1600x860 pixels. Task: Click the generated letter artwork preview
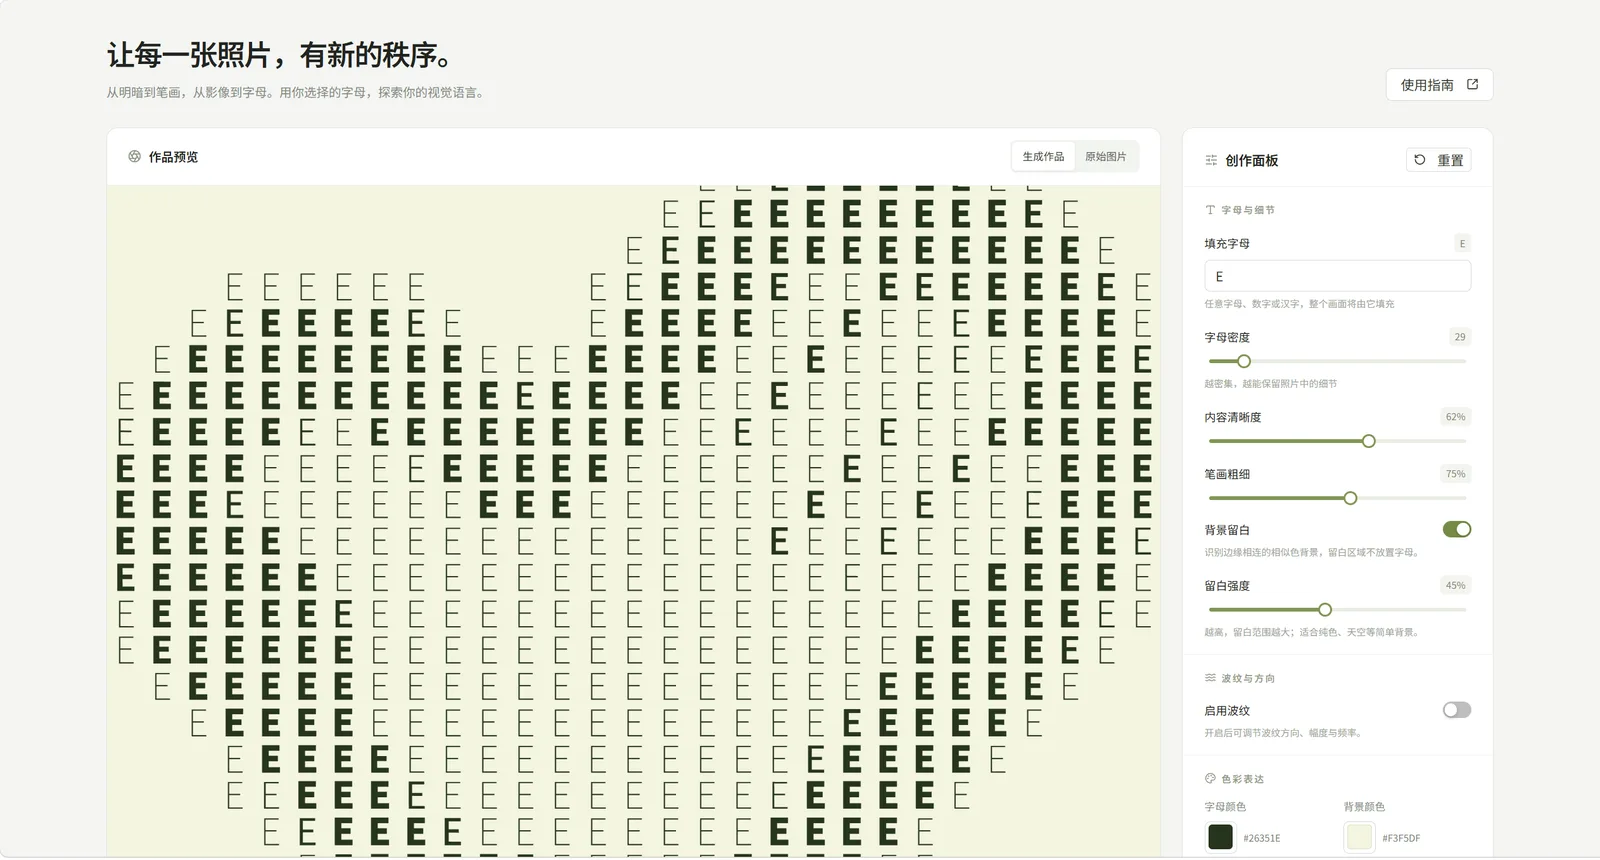(x=634, y=521)
